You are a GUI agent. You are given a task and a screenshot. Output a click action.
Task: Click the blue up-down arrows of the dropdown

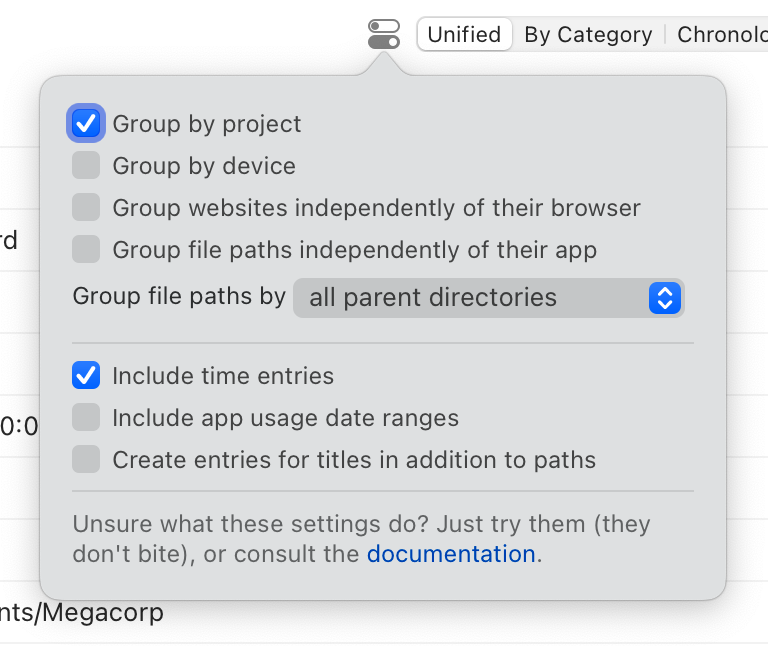point(665,297)
